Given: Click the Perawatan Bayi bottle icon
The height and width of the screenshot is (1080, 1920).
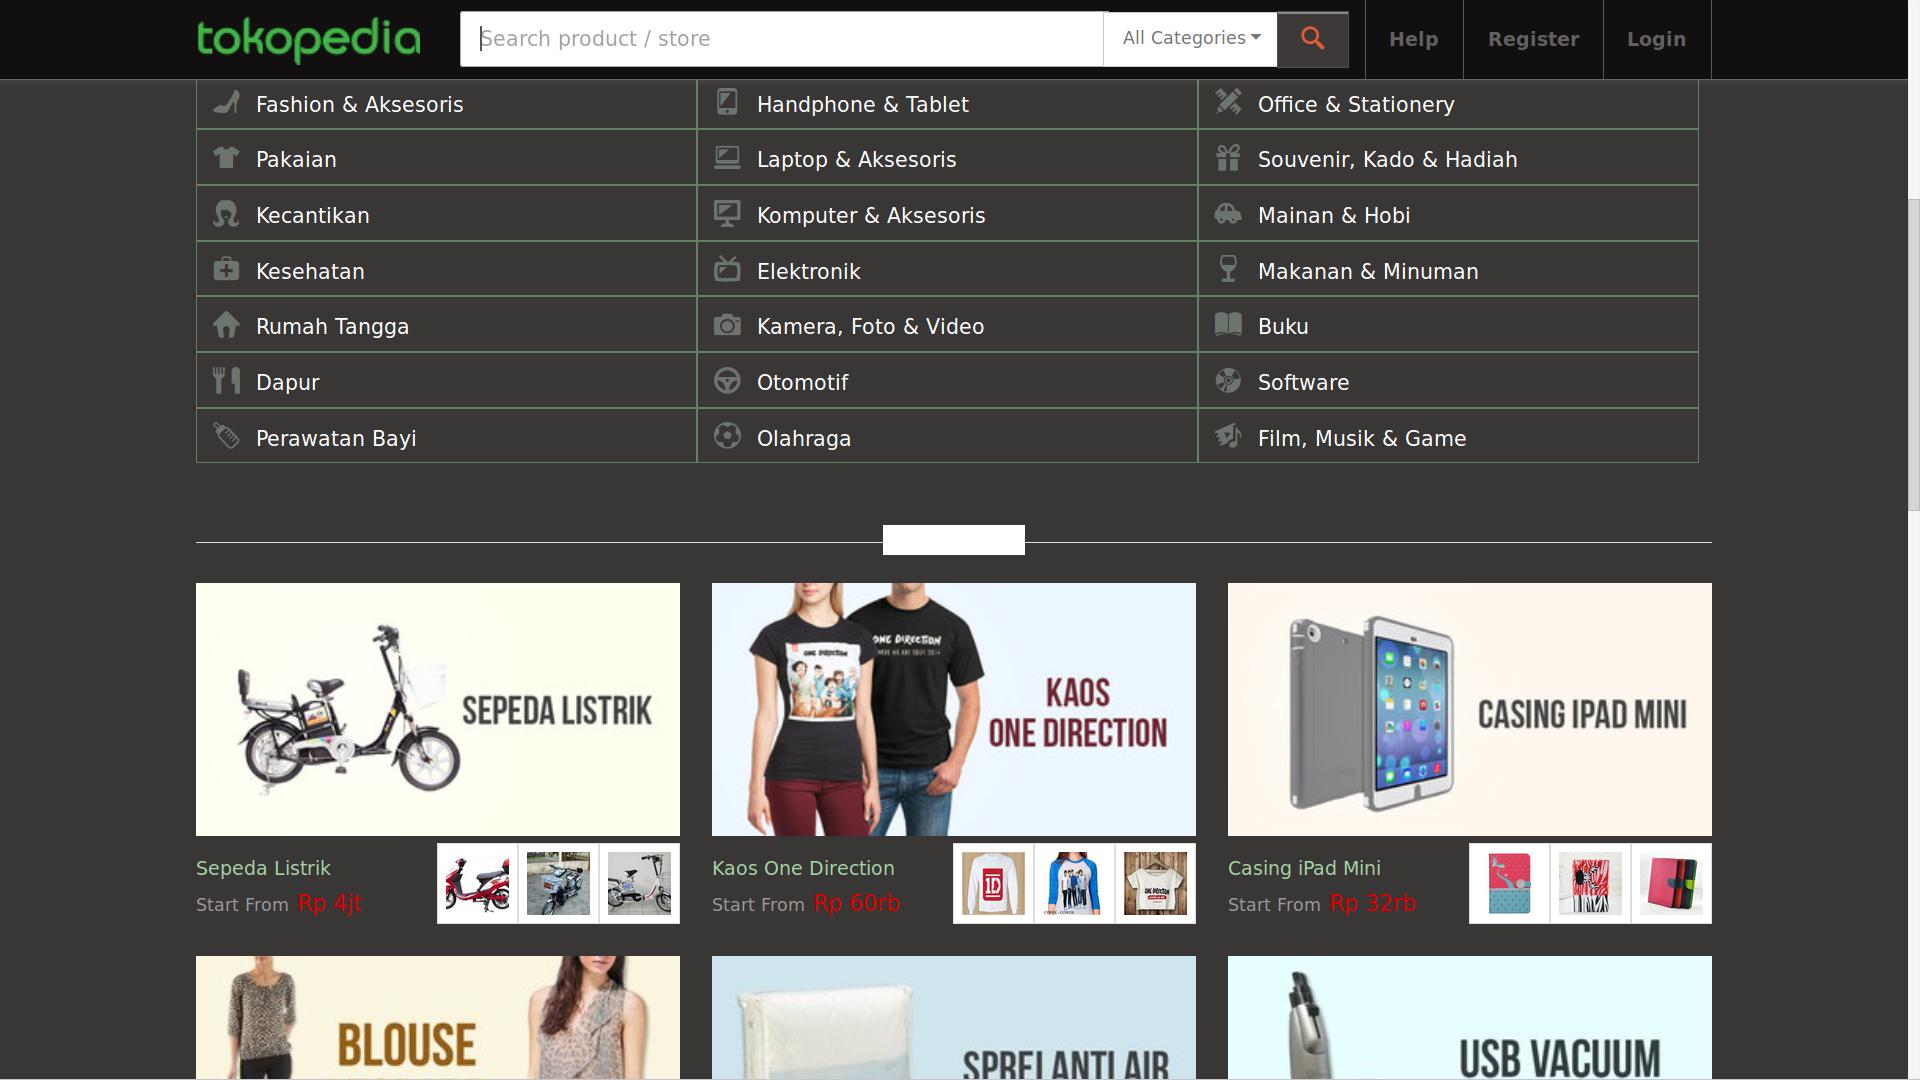Looking at the screenshot, I should click(x=227, y=436).
